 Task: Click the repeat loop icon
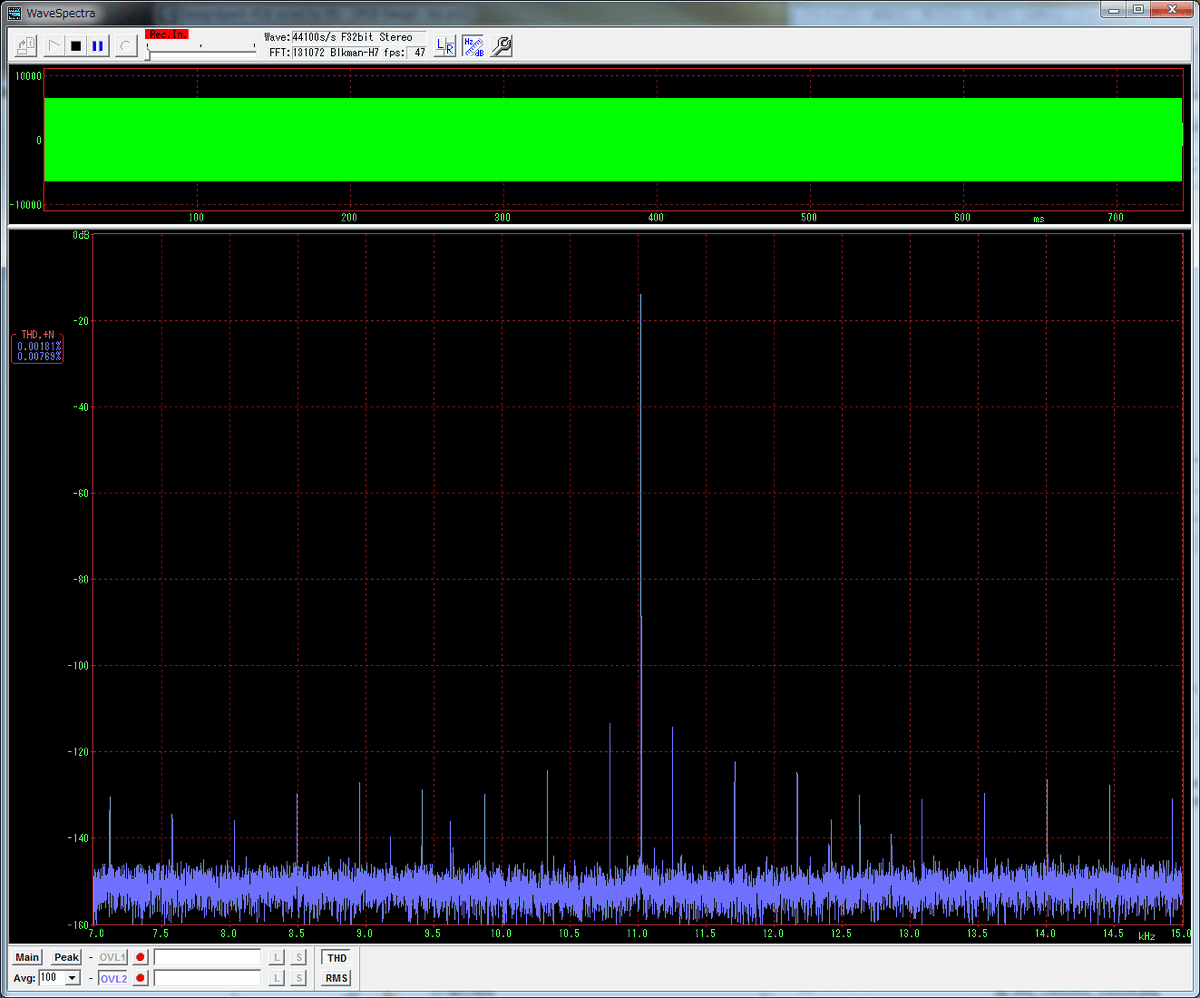click(125, 45)
